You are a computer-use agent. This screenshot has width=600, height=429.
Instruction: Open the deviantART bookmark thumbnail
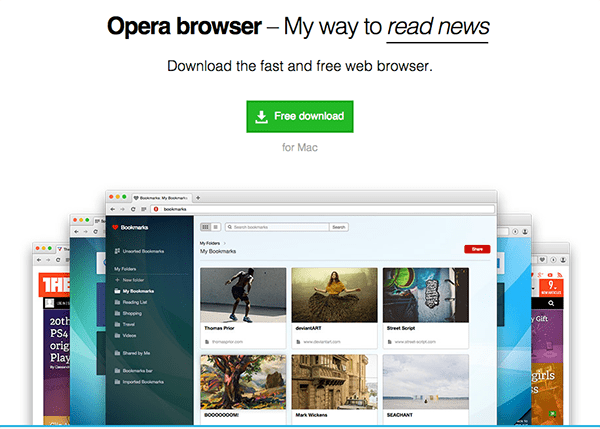point(334,295)
